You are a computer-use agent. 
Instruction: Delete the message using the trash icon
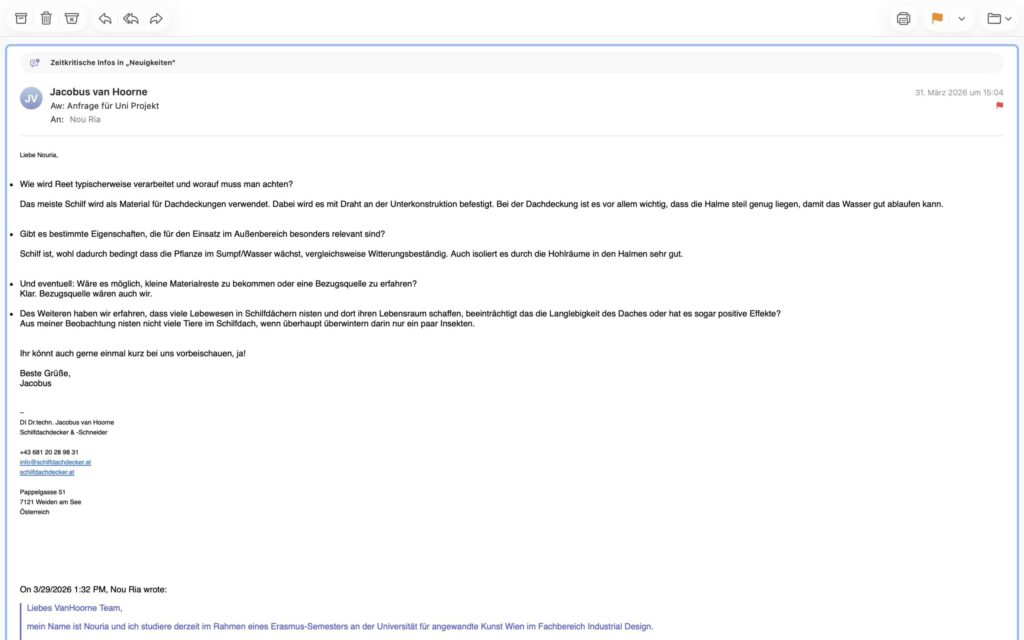pos(46,18)
